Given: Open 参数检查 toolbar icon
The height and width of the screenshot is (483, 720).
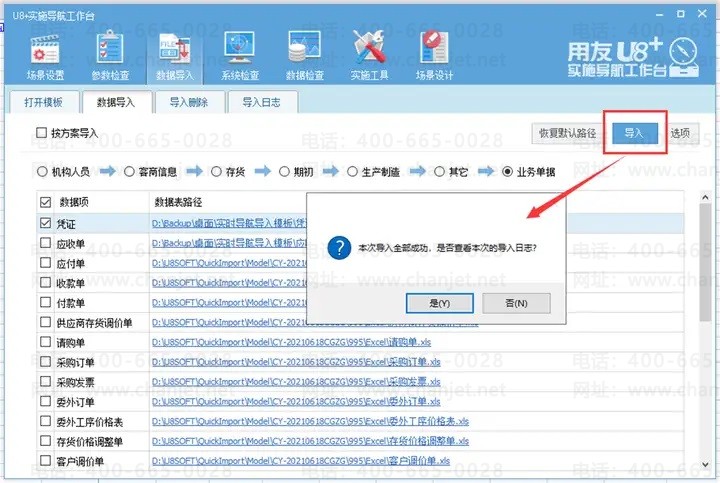Looking at the screenshot, I should pos(110,57).
